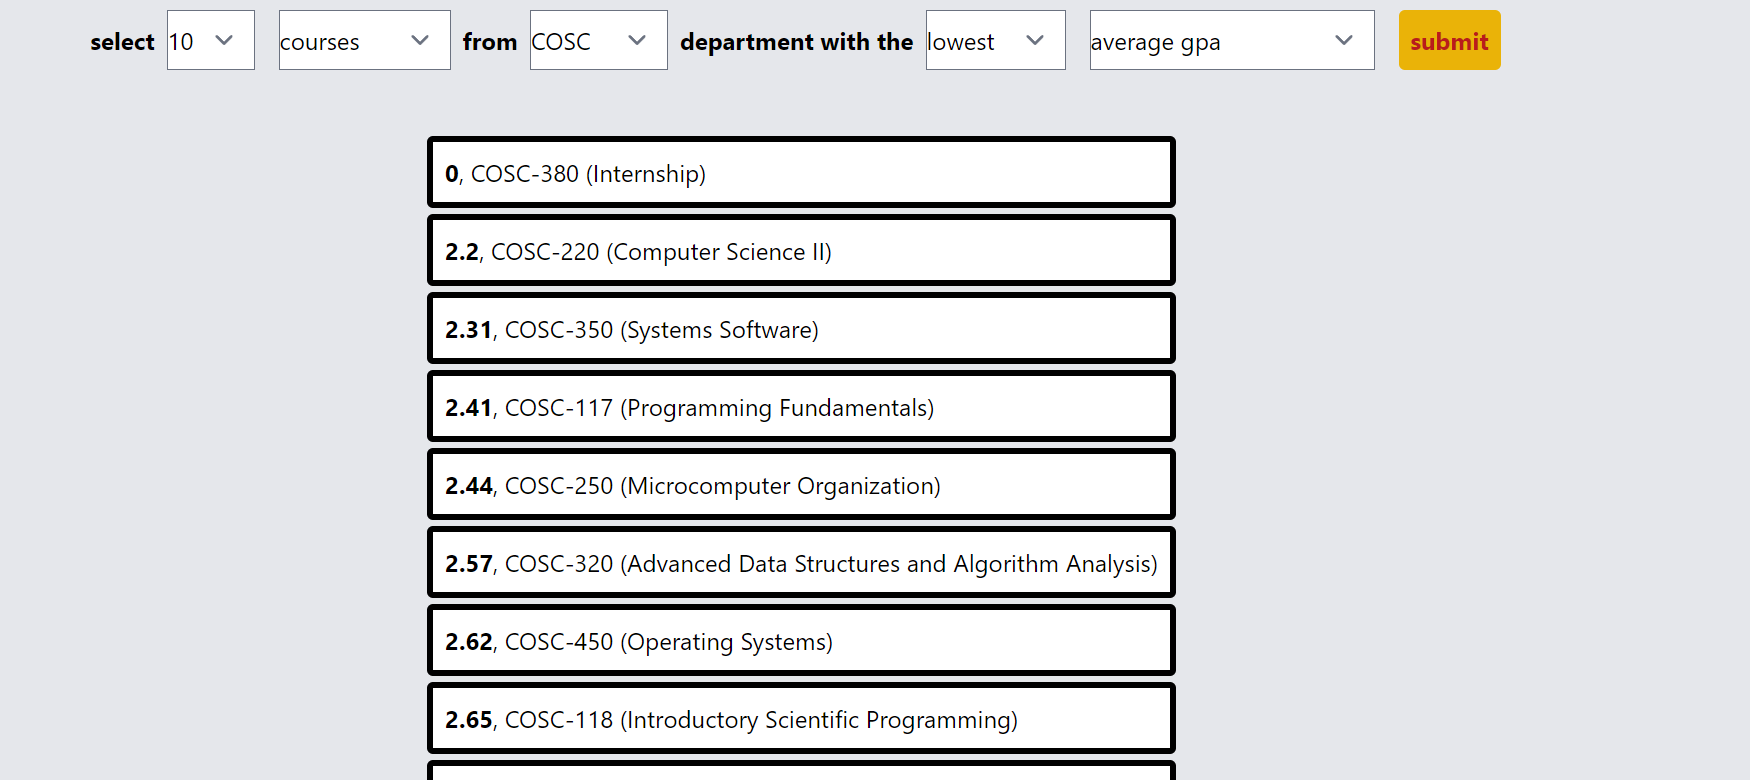The width and height of the screenshot is (1750, 780).
Task: Select the COSC-380 Internship result
Action: (801, 172)
